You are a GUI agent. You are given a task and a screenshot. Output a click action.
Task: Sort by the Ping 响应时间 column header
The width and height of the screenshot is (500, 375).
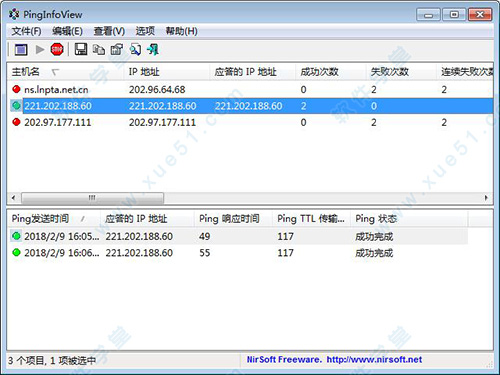coord(233,219)
